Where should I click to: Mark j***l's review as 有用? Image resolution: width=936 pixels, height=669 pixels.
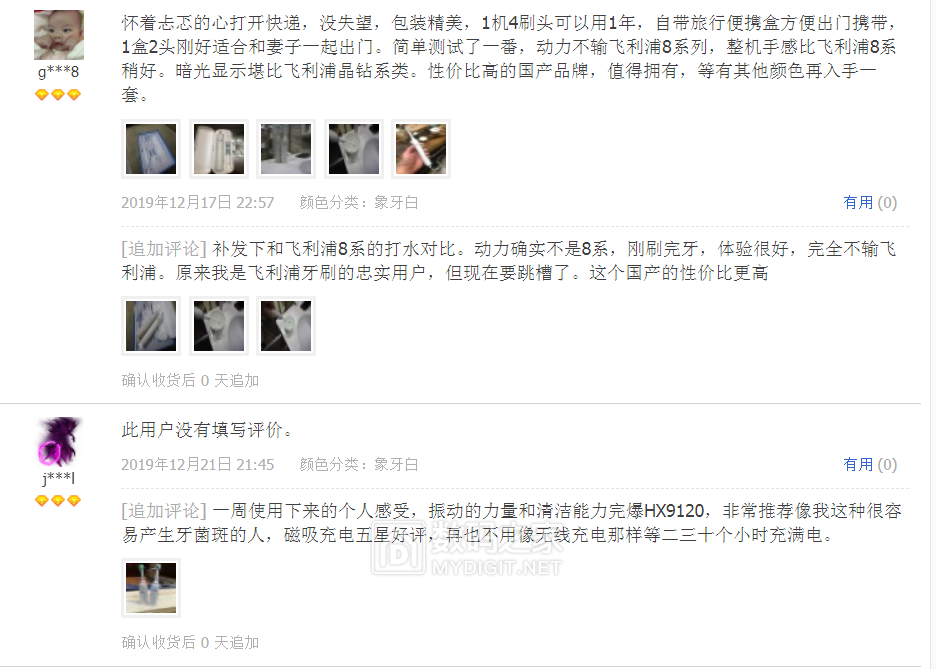(870, 464)
